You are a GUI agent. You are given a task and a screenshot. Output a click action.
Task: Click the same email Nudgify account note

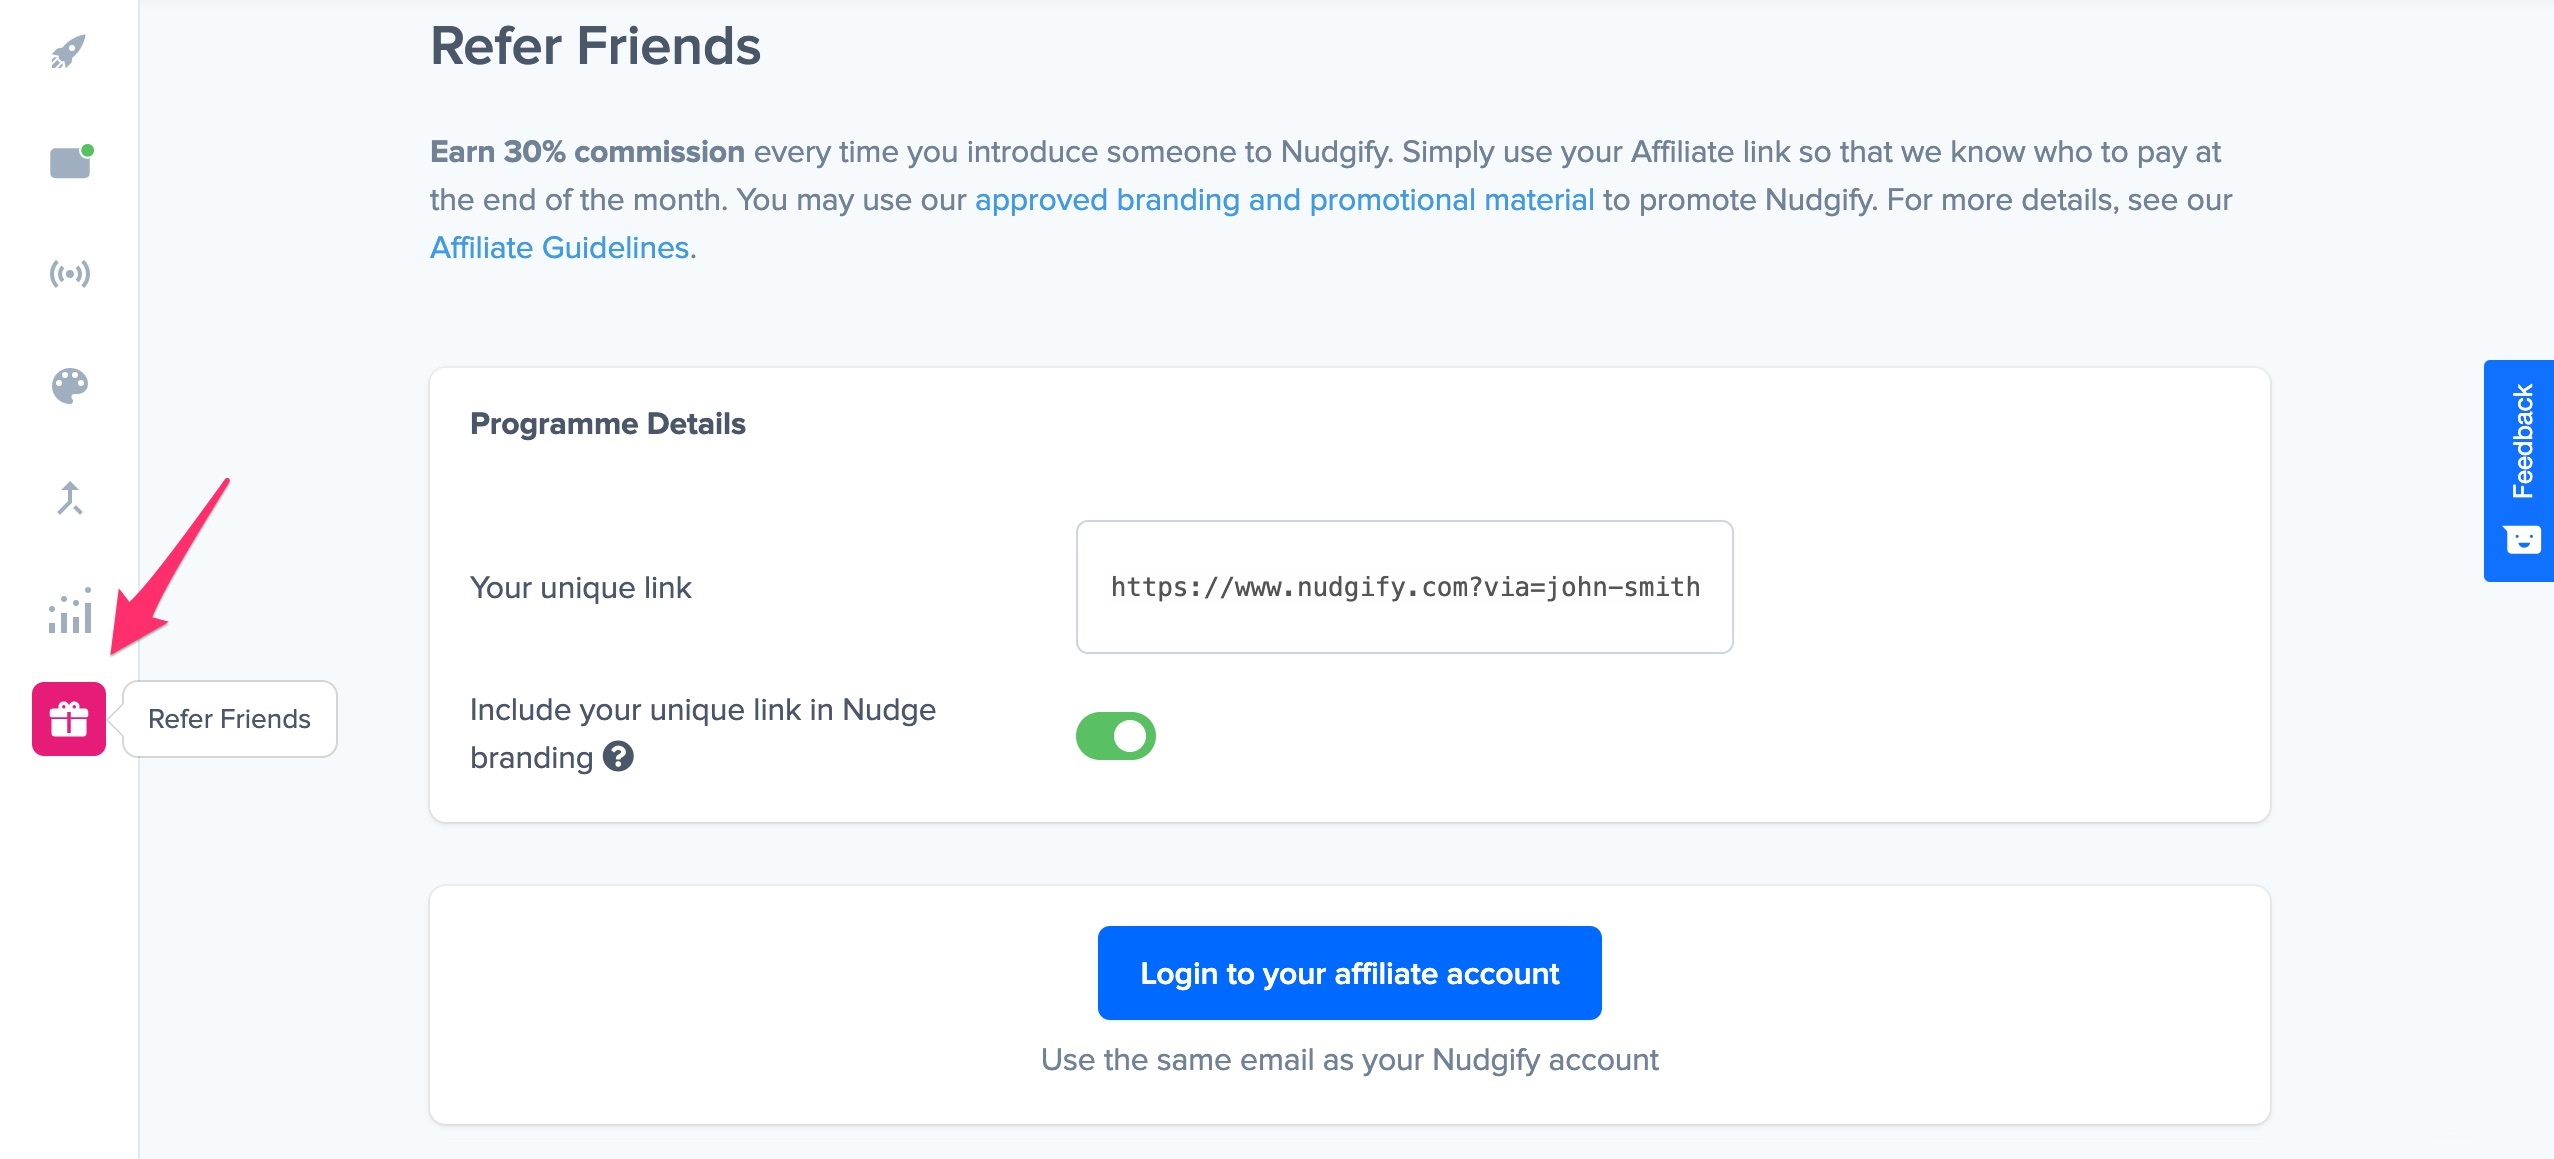[1349, 1060]
